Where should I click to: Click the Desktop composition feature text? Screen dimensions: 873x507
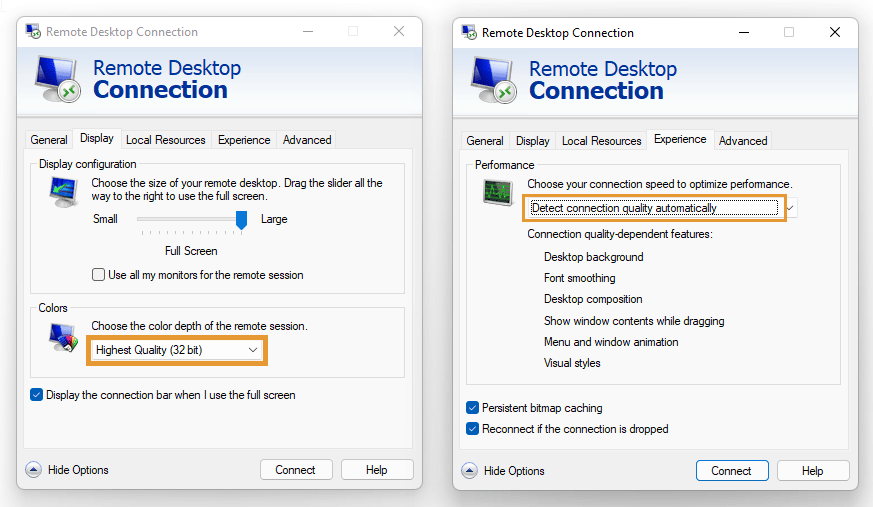(x=593, y=299)
